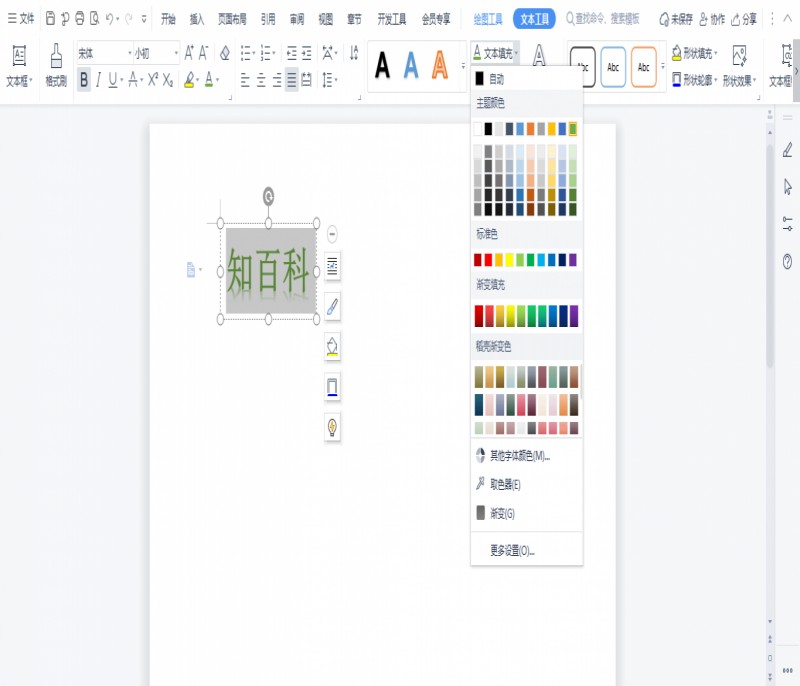Expand the Abc shape styles gallery
The height and width of the screenshot is (686, 800).
coord(663,66)
